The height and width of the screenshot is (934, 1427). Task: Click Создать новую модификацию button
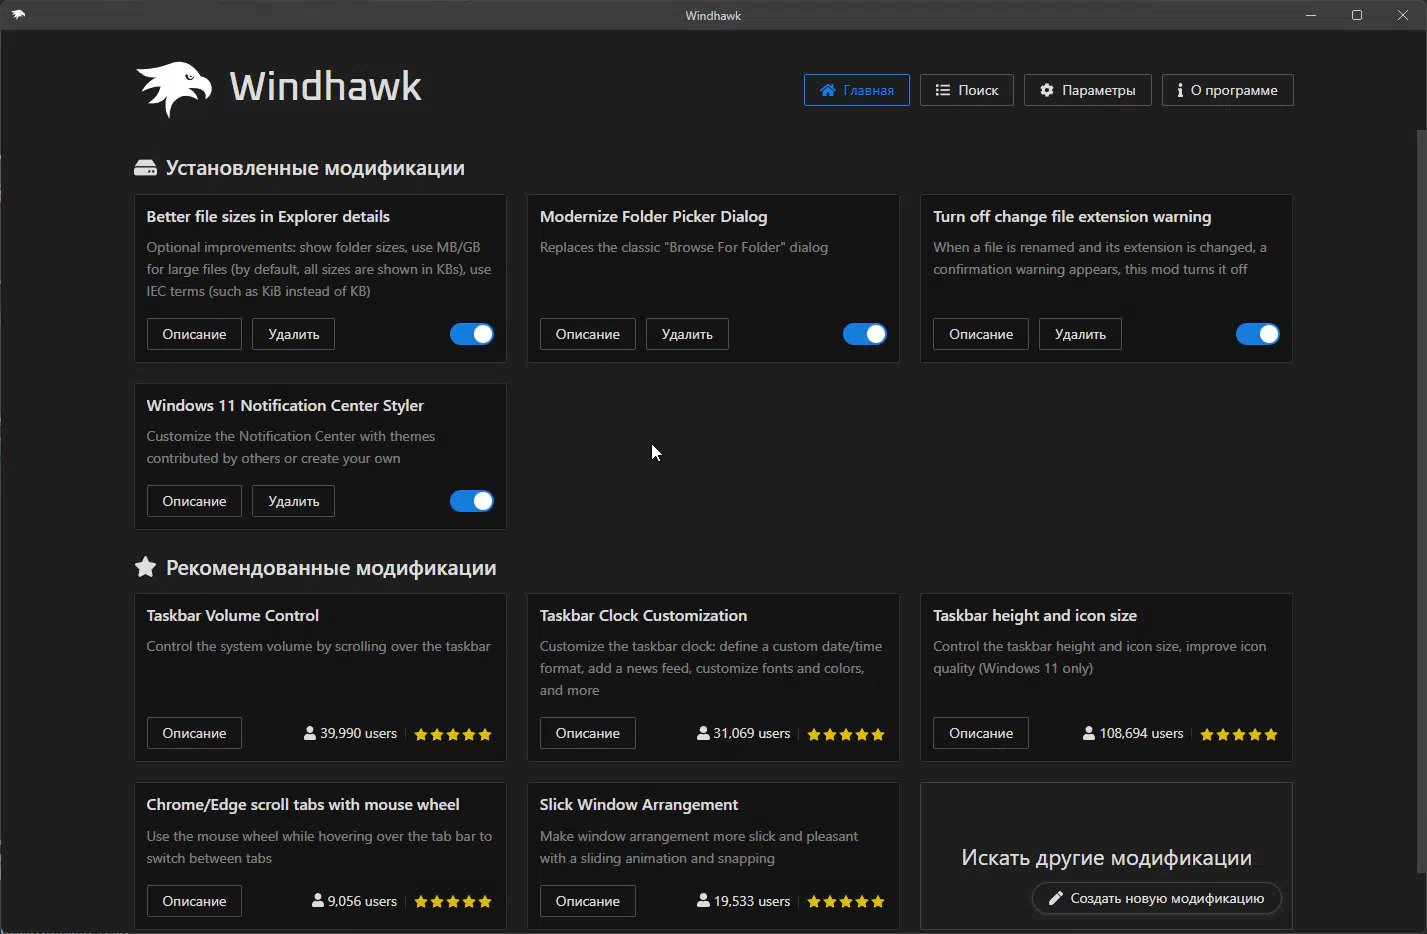tap(1157, 899)
